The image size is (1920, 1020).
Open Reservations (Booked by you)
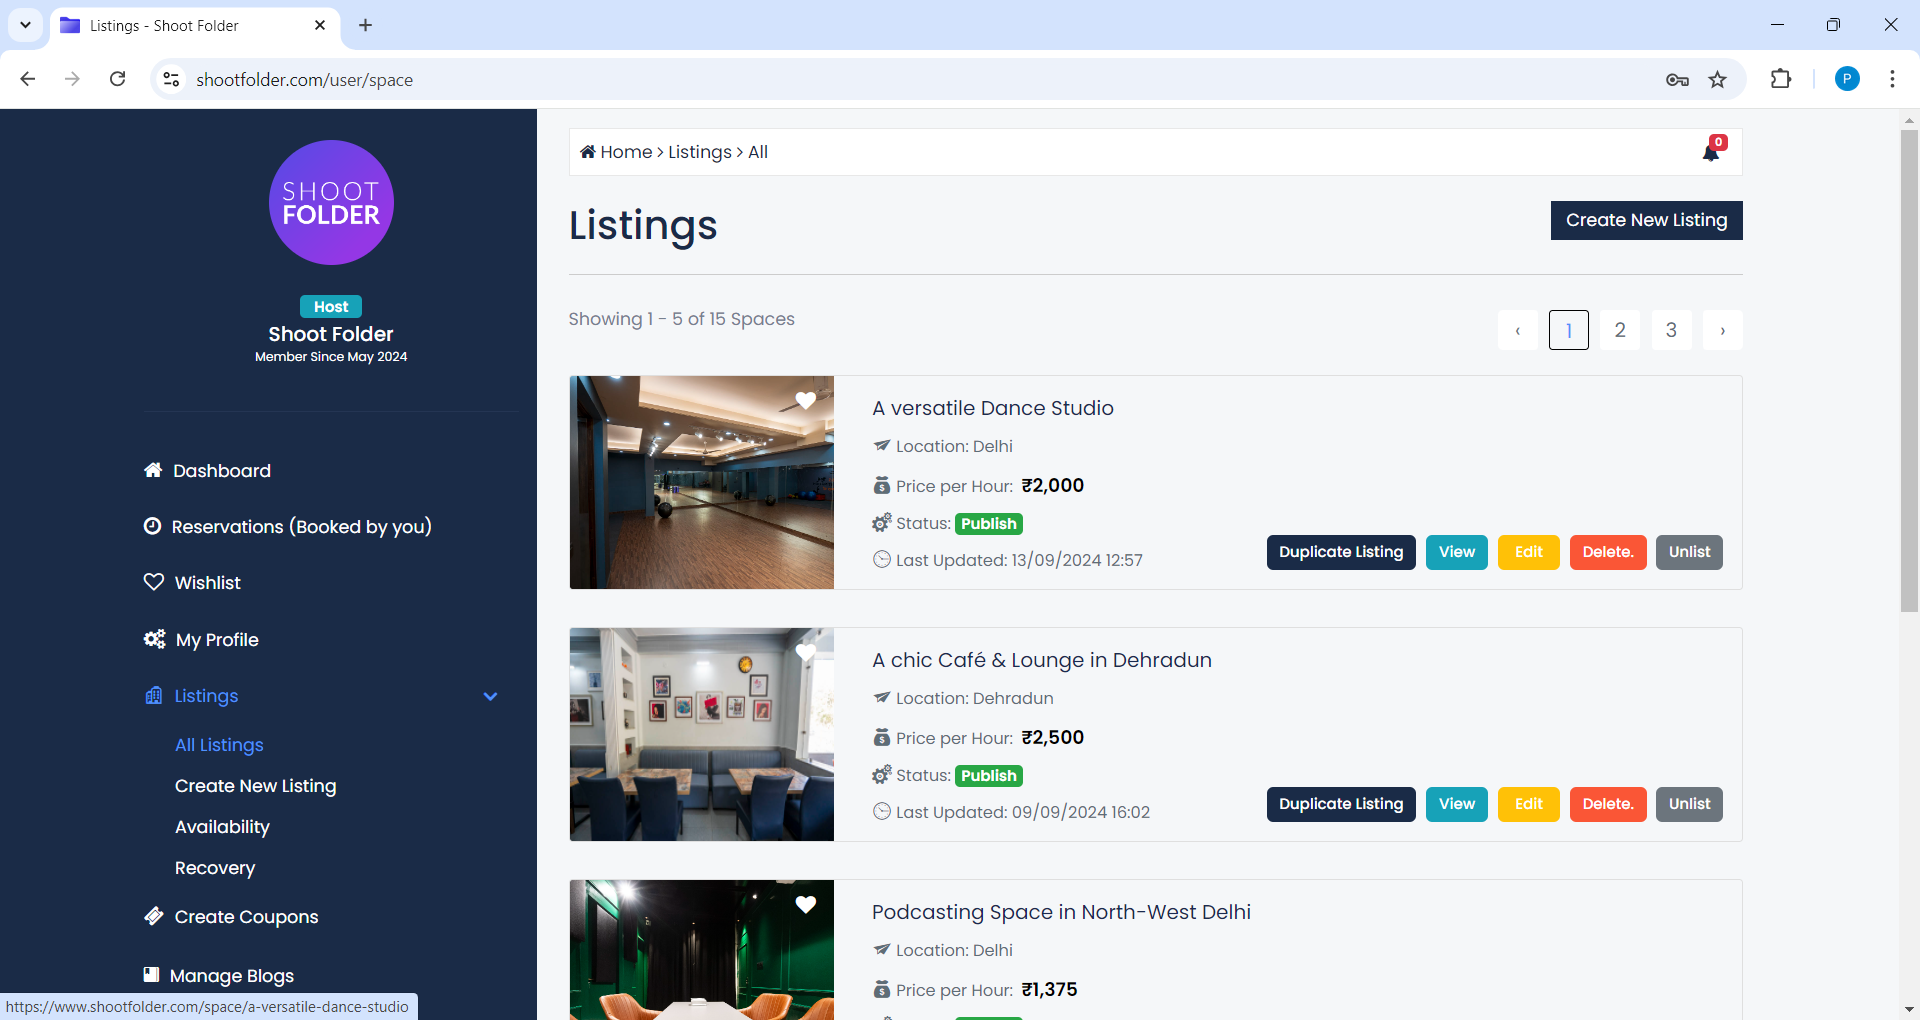pos(302,526)
